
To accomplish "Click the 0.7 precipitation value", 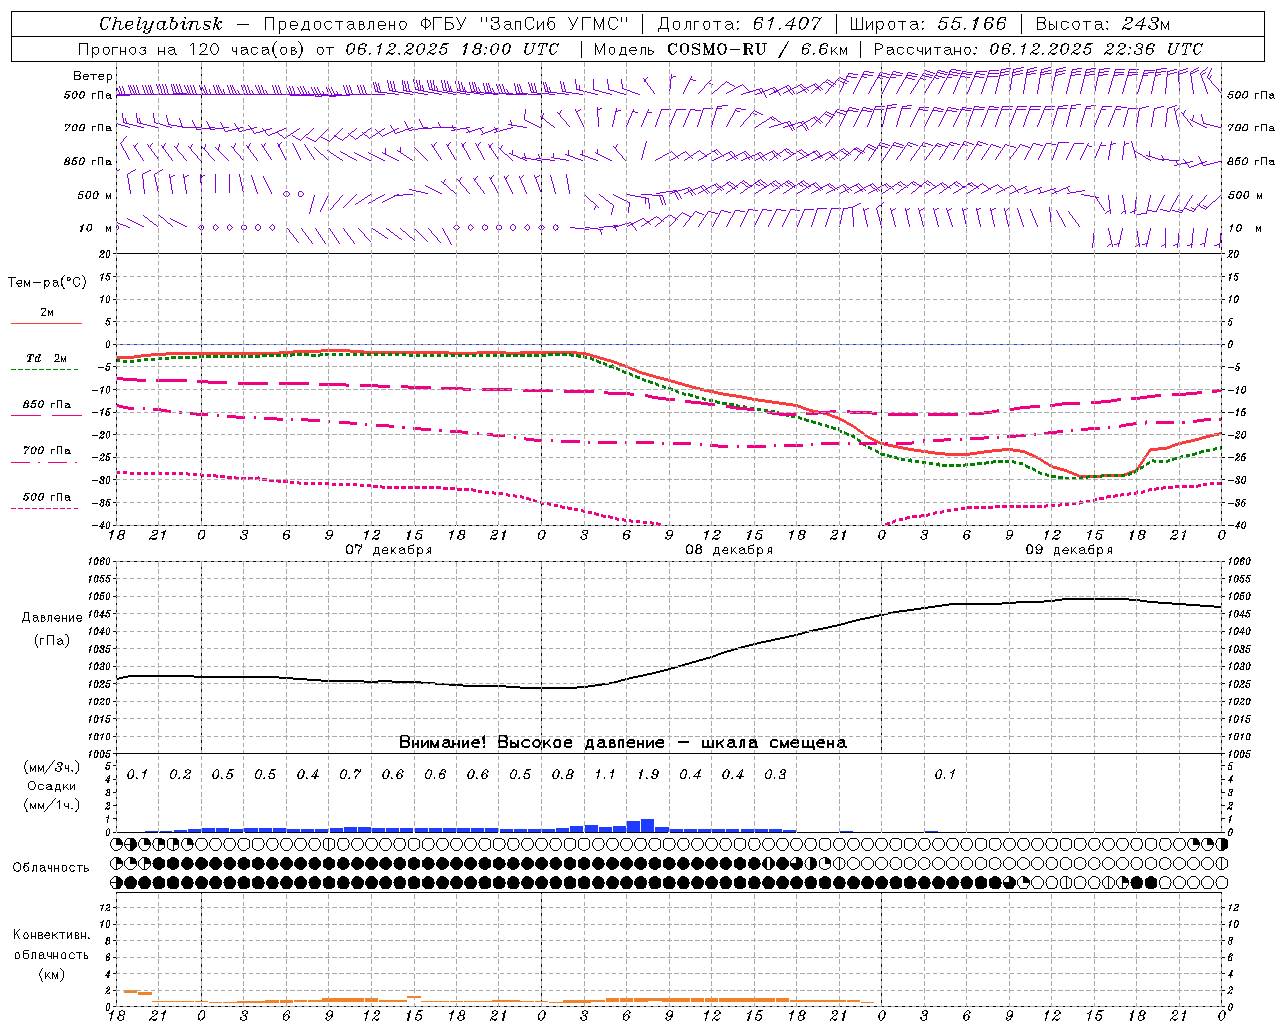I will point(350,774).
